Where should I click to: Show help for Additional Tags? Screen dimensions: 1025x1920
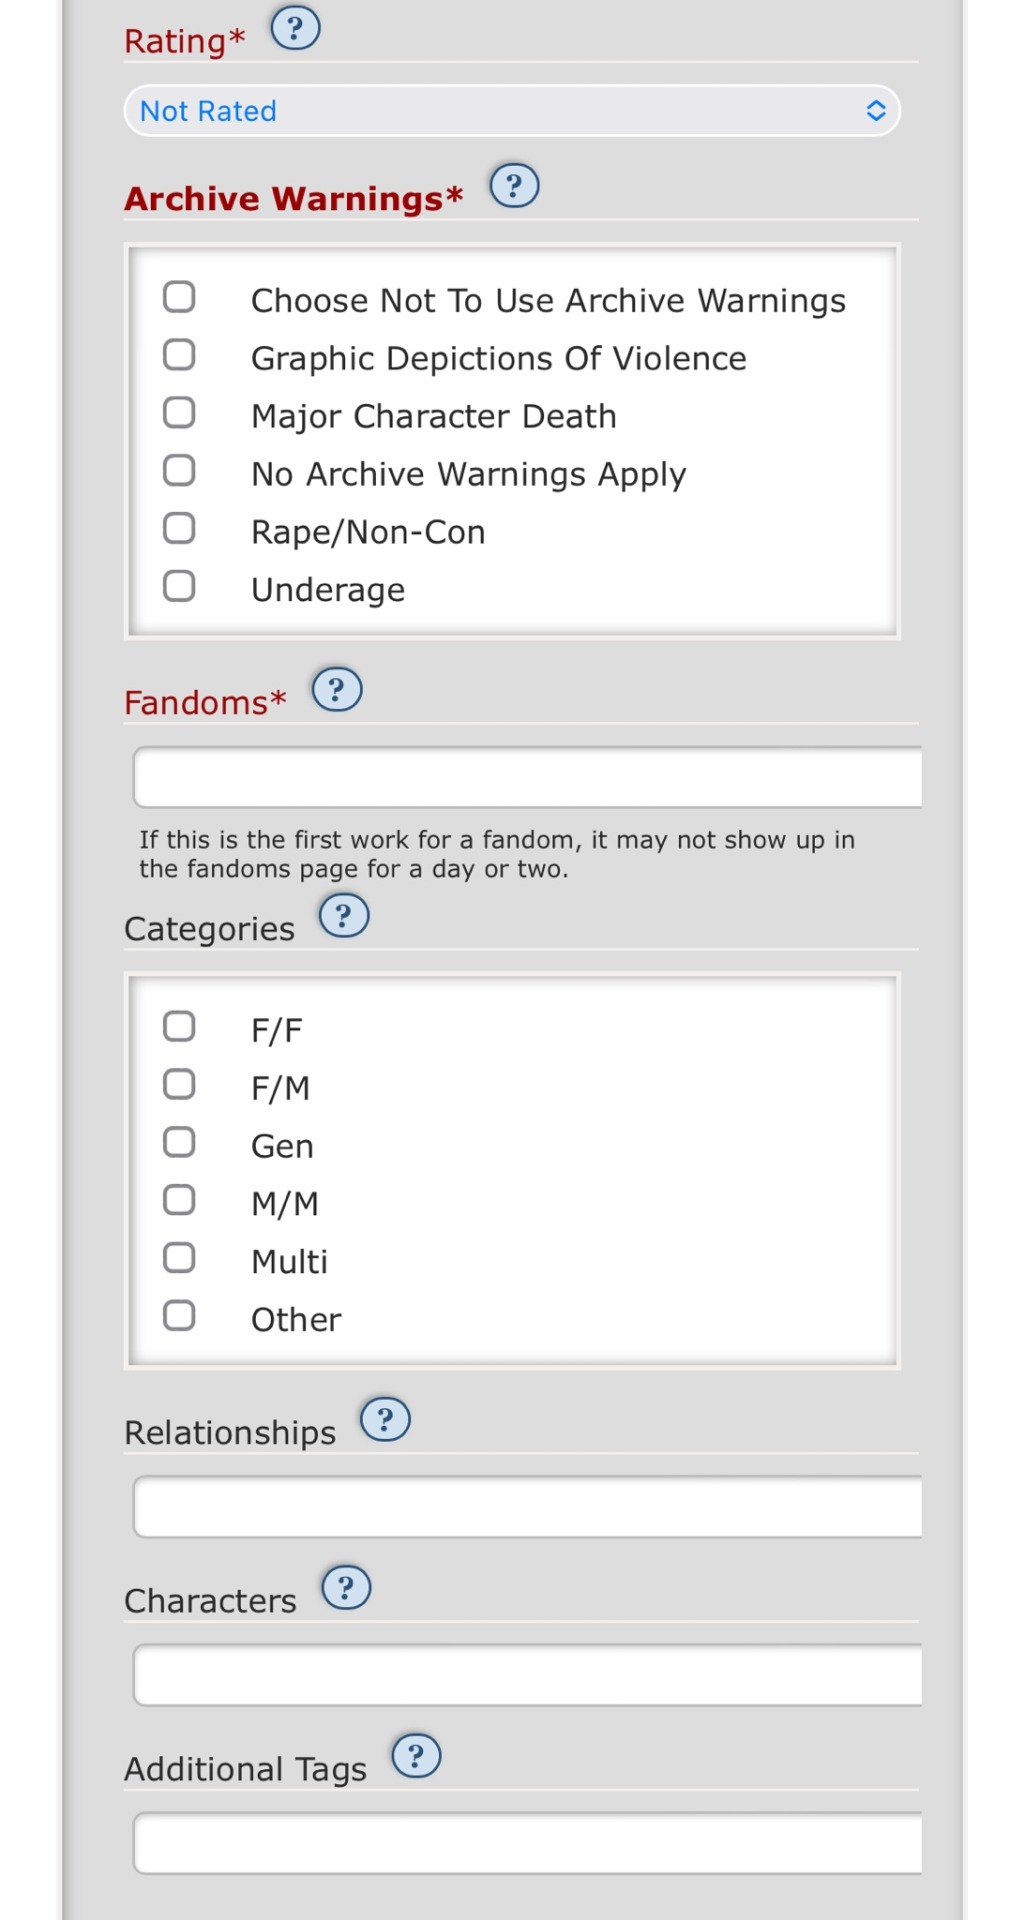click(416, 1756)
